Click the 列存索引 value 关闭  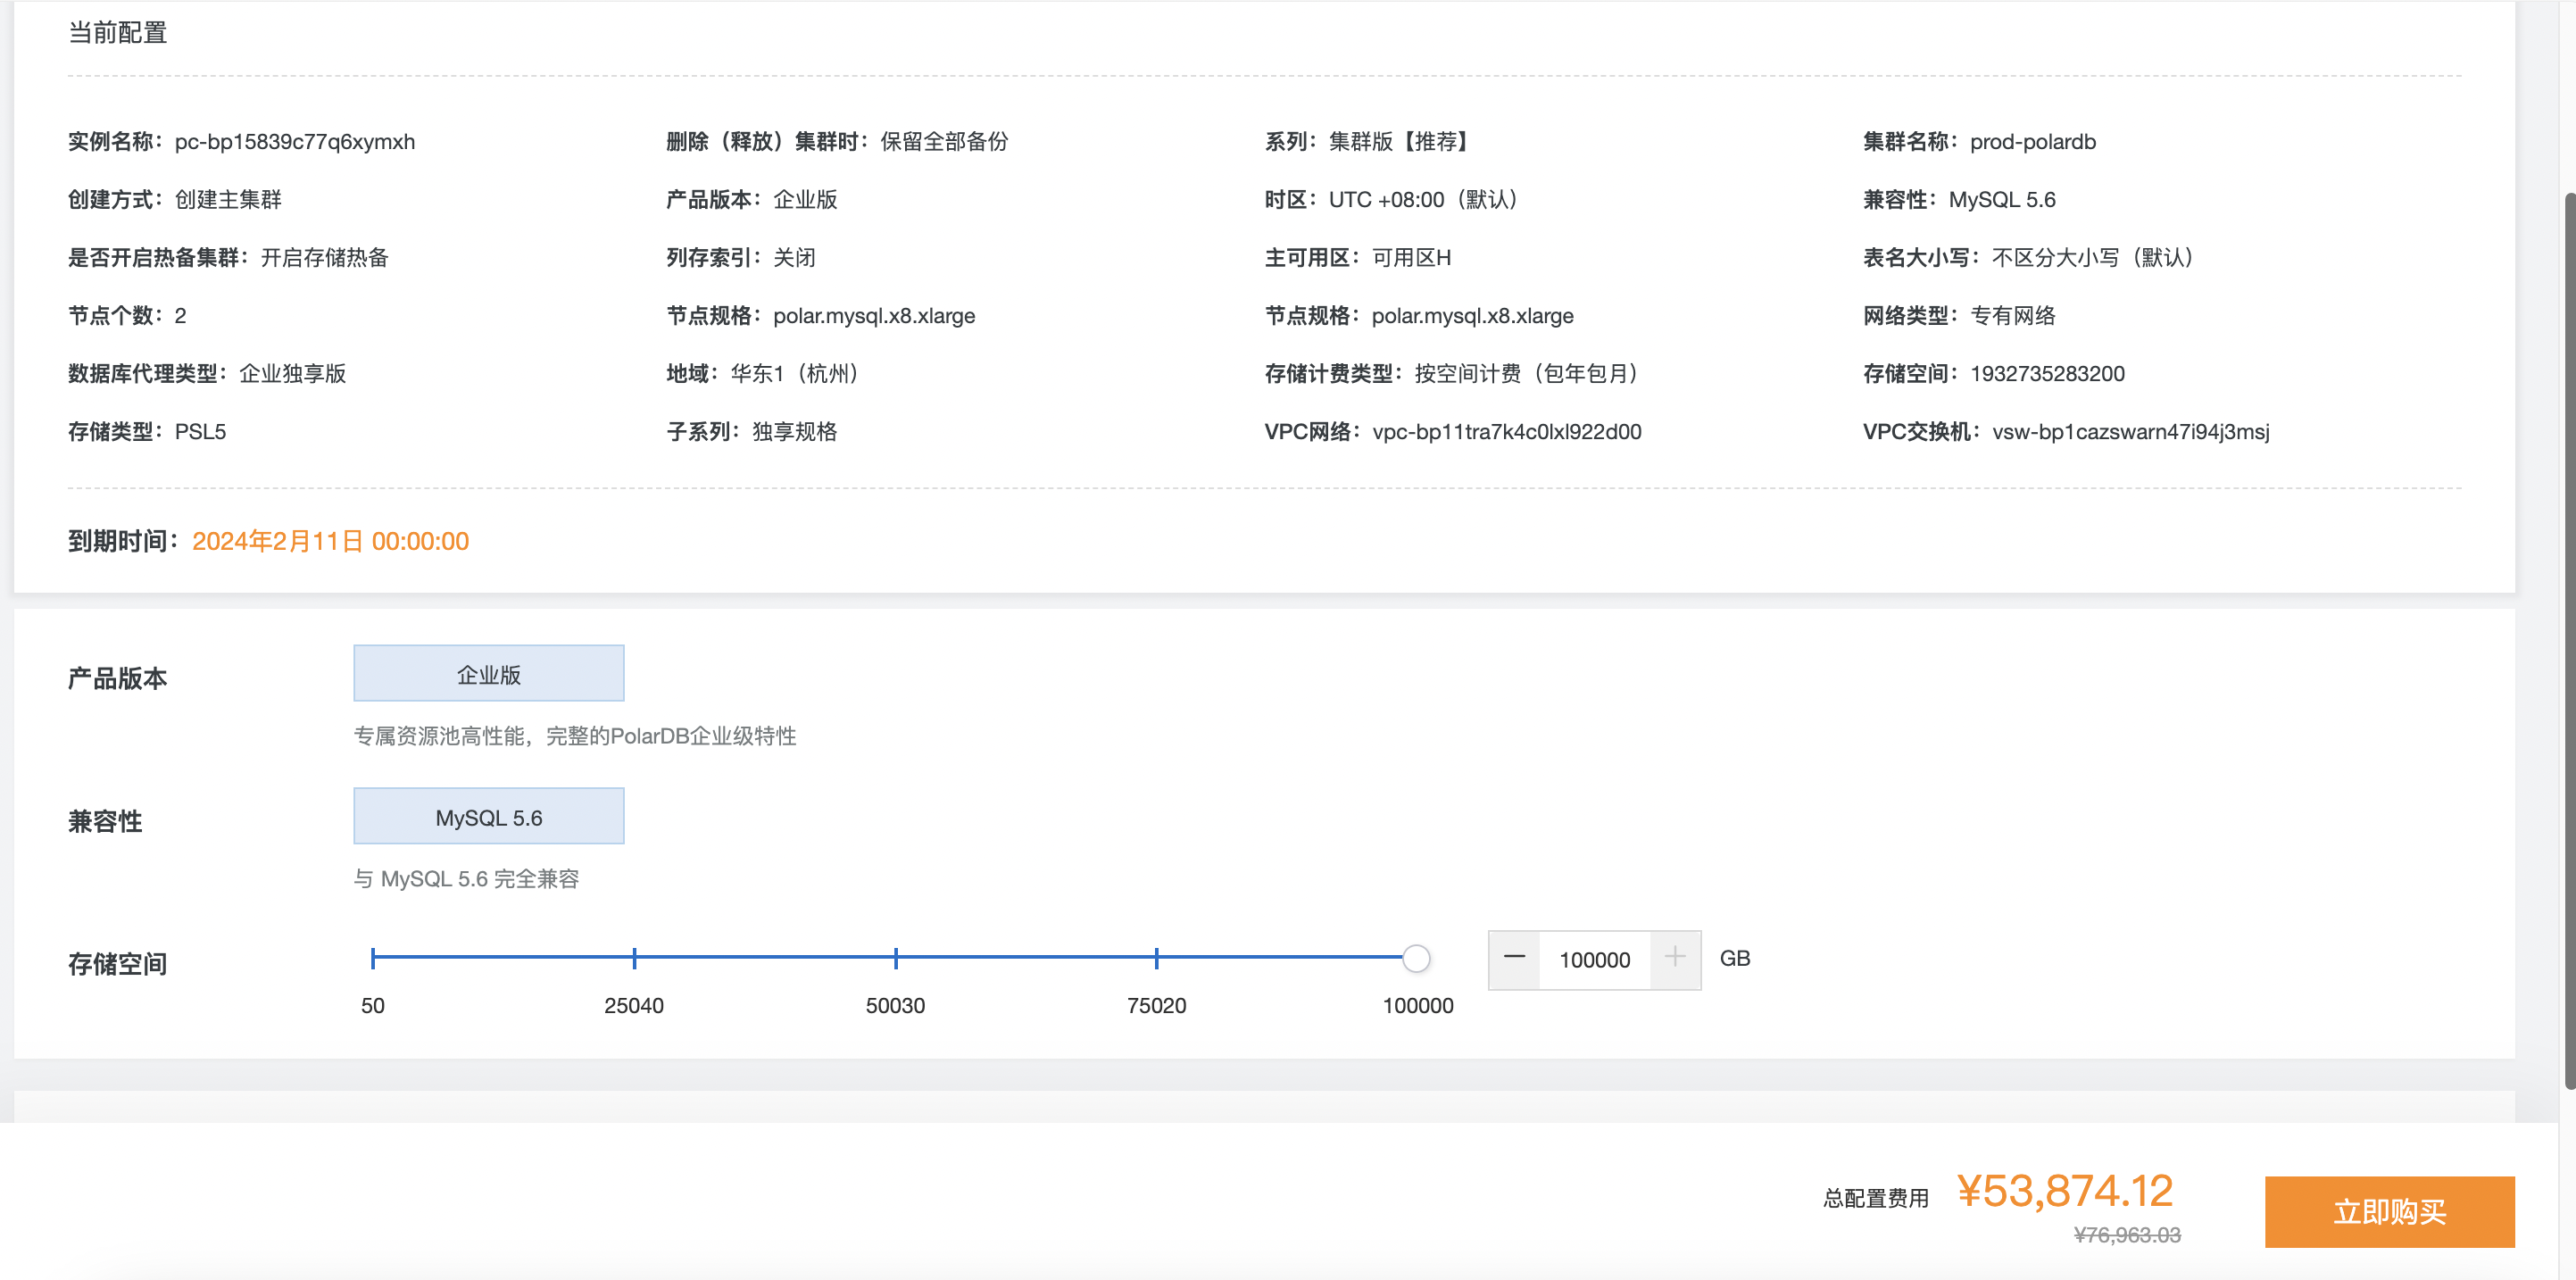794,258
